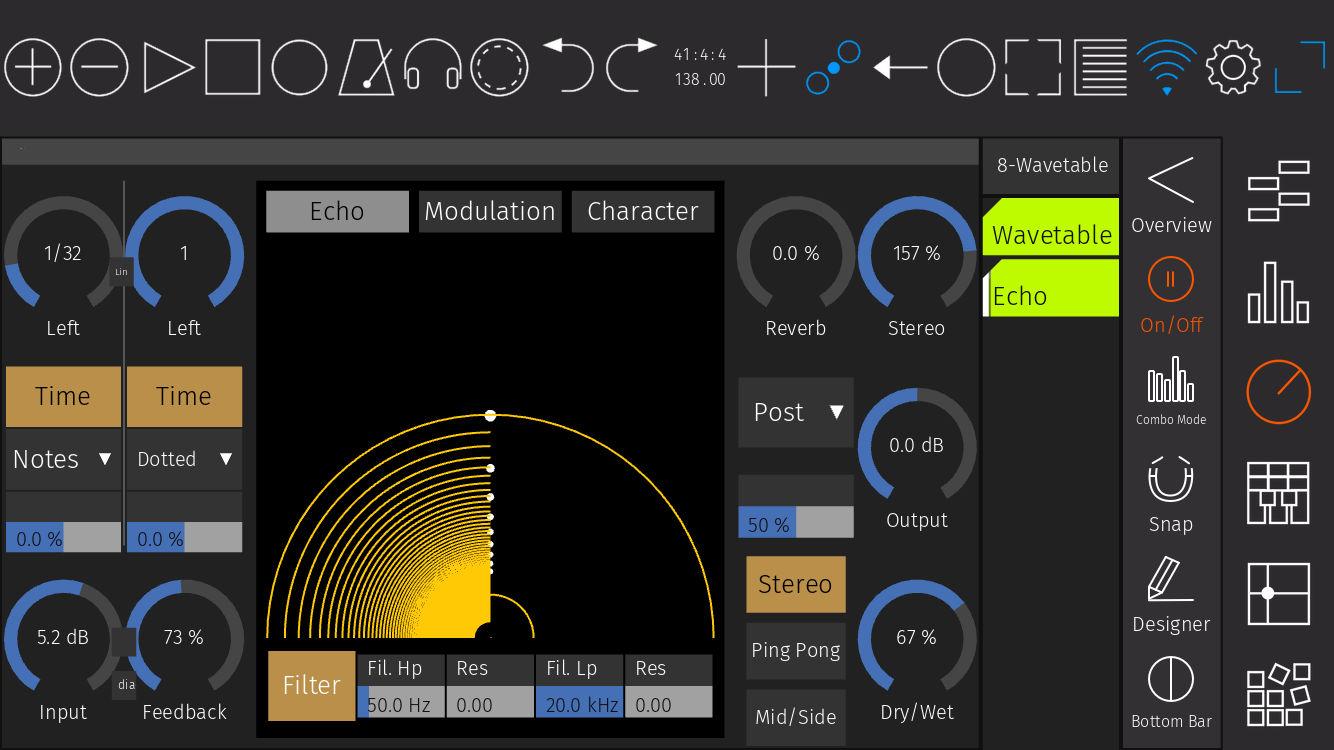1334x750 pixels.
Task: Undo the last action with the left-curving arrow
Action: click(x=568, y=65)
